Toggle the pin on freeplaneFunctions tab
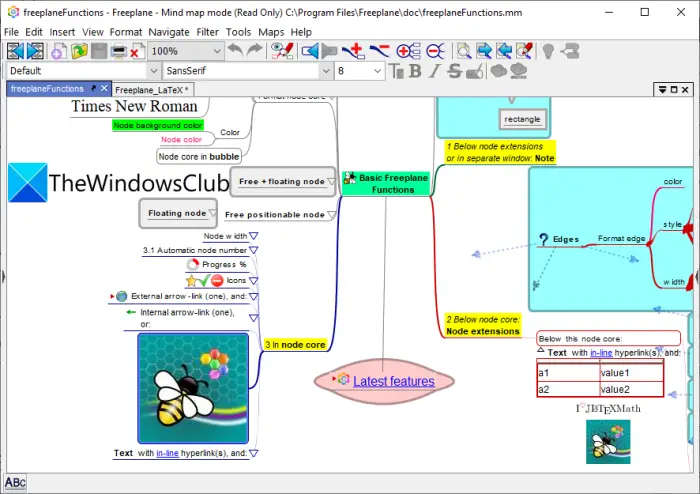The image size is (700, 494). tap(93, 88)
